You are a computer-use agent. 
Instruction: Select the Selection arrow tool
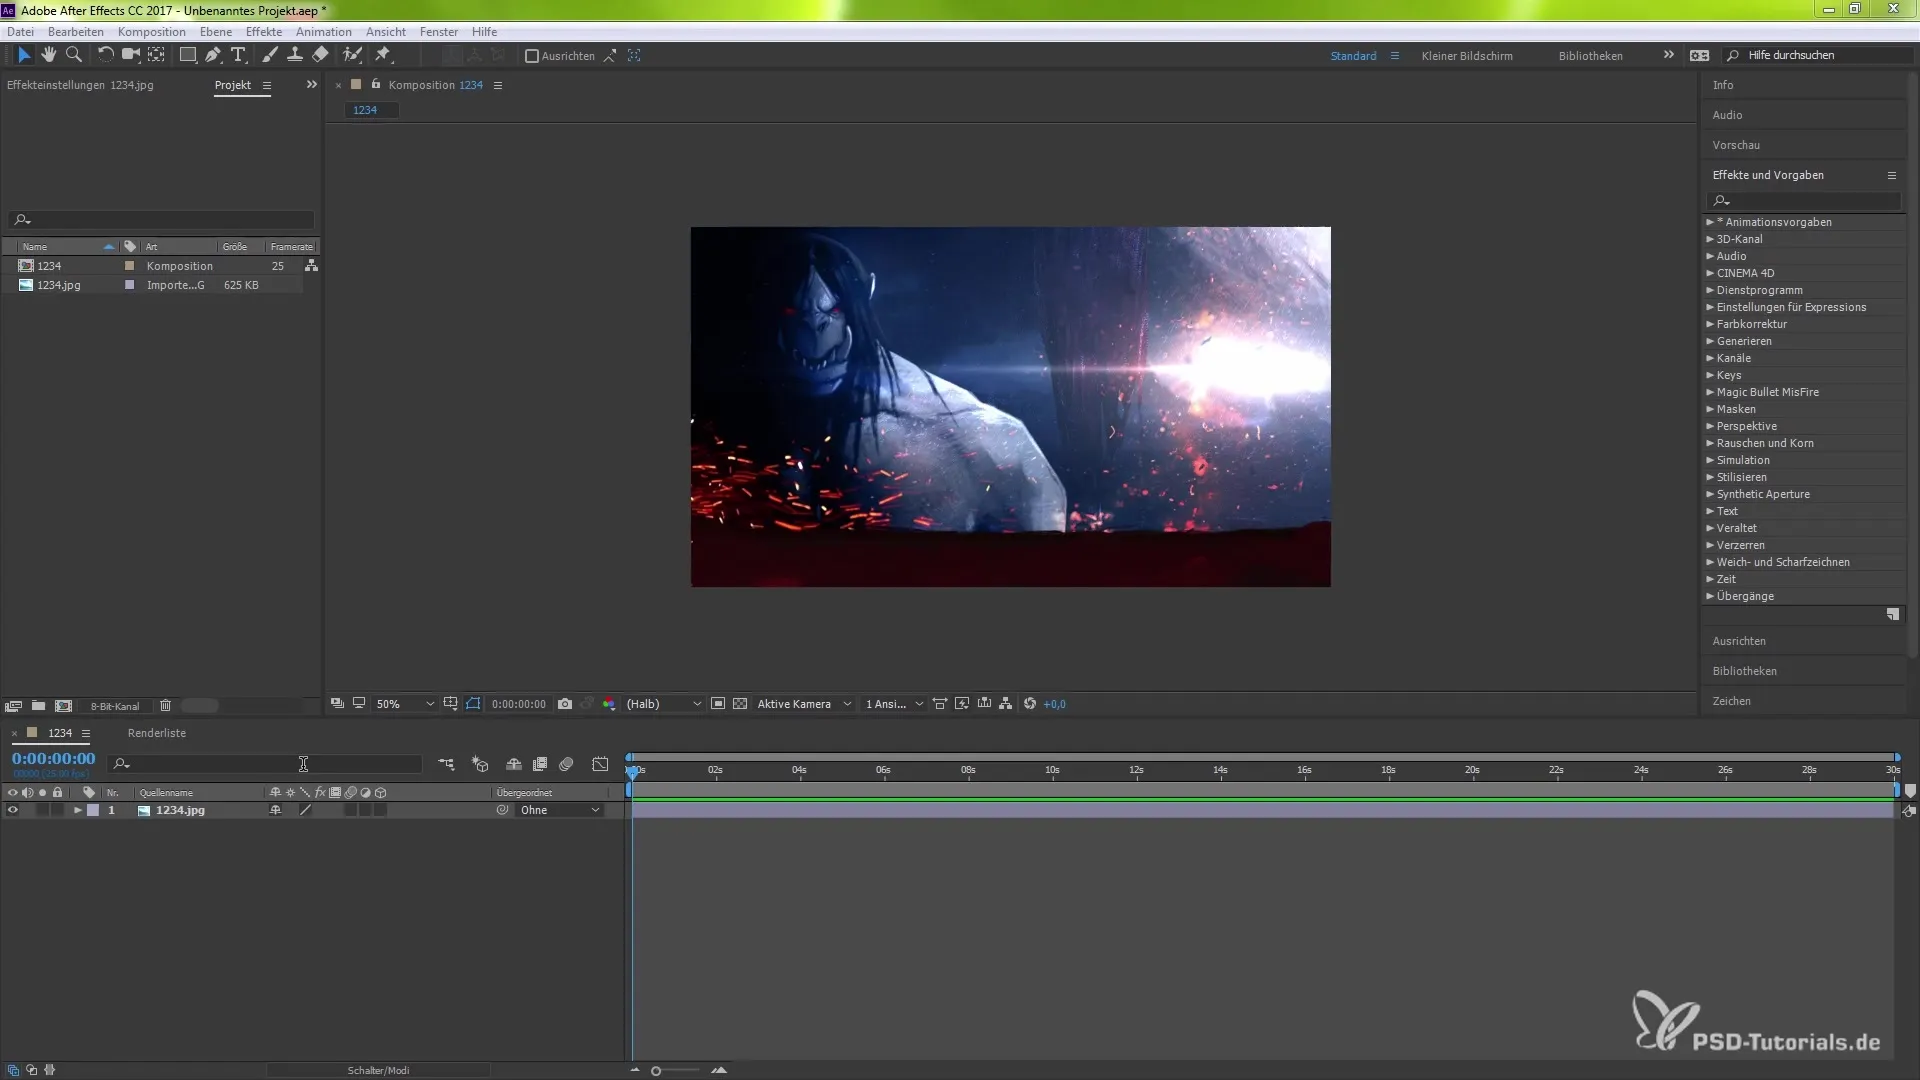pos(24,55)
